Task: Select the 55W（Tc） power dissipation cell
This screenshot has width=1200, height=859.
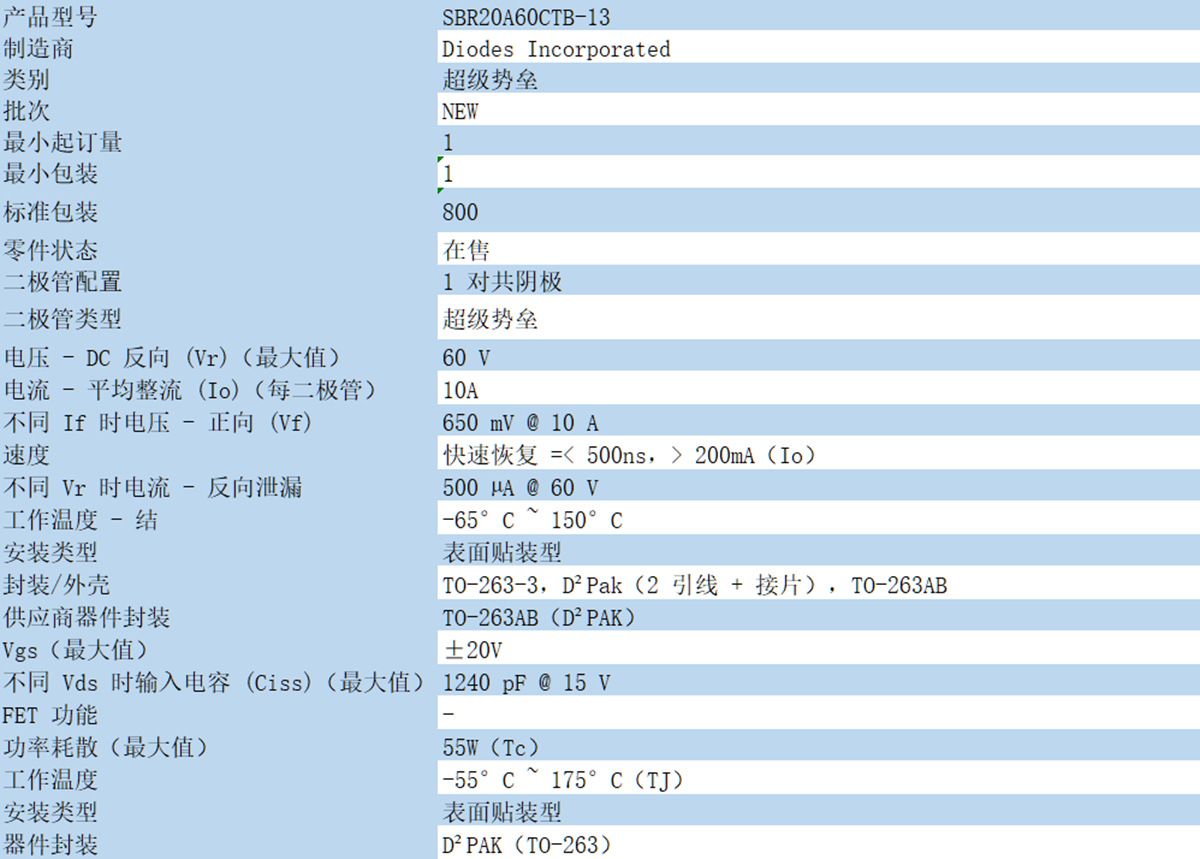Action: 490,747
